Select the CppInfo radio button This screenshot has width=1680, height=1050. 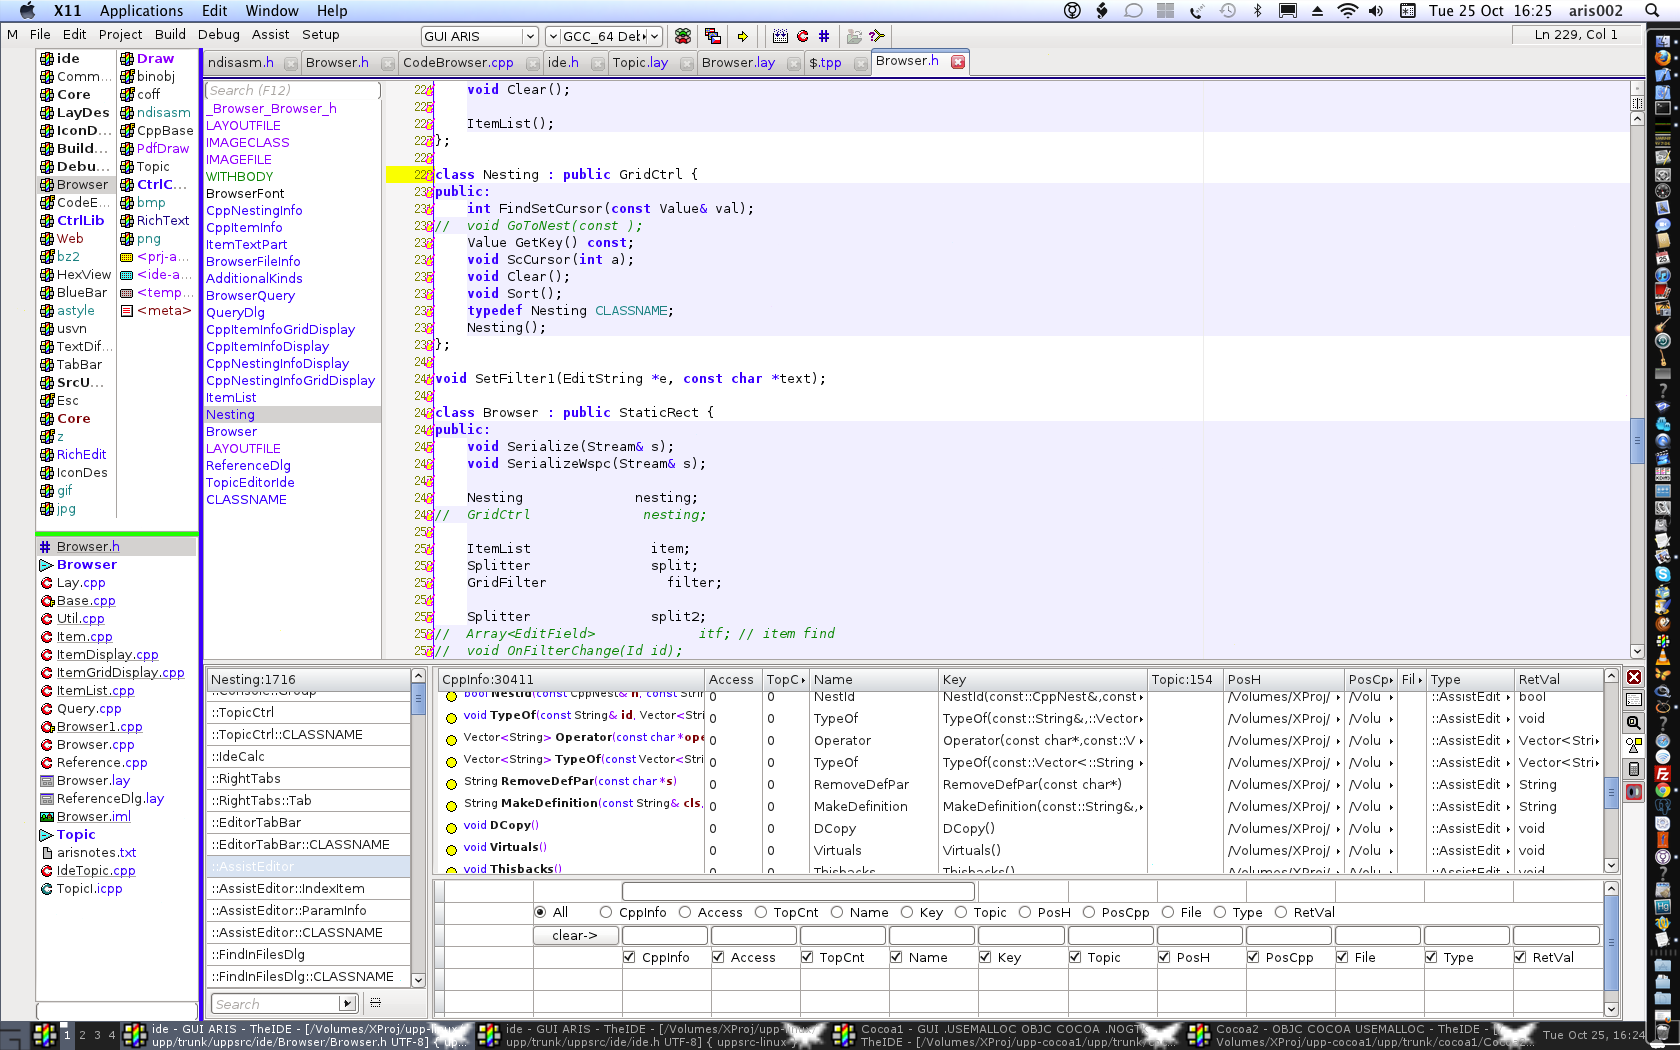(606, 912)
